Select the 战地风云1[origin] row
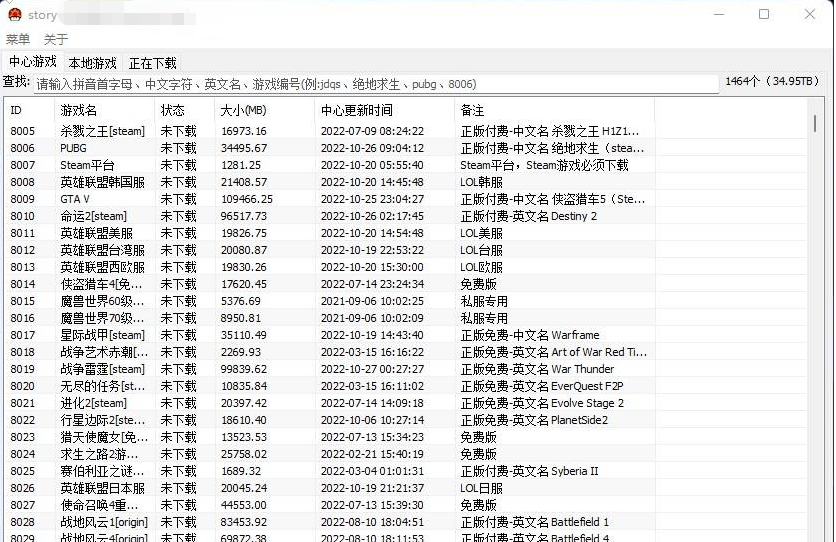The width and height of the screenshot is (836, 542). pos(405,522)
